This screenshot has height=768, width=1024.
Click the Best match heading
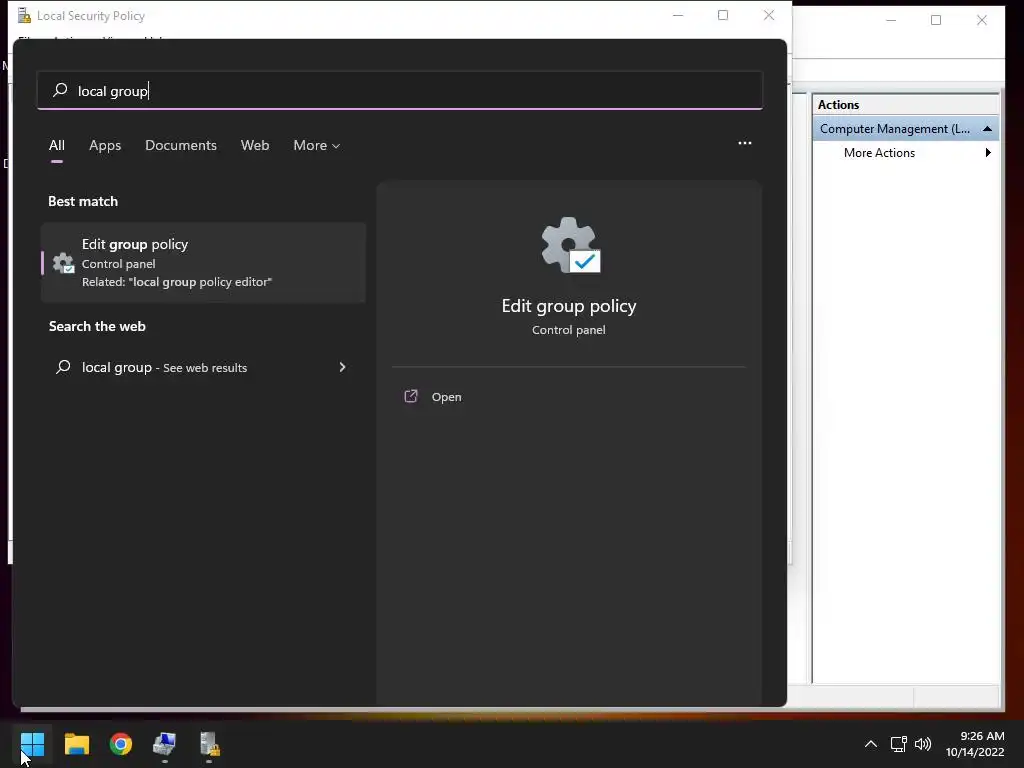pos(83,201)
